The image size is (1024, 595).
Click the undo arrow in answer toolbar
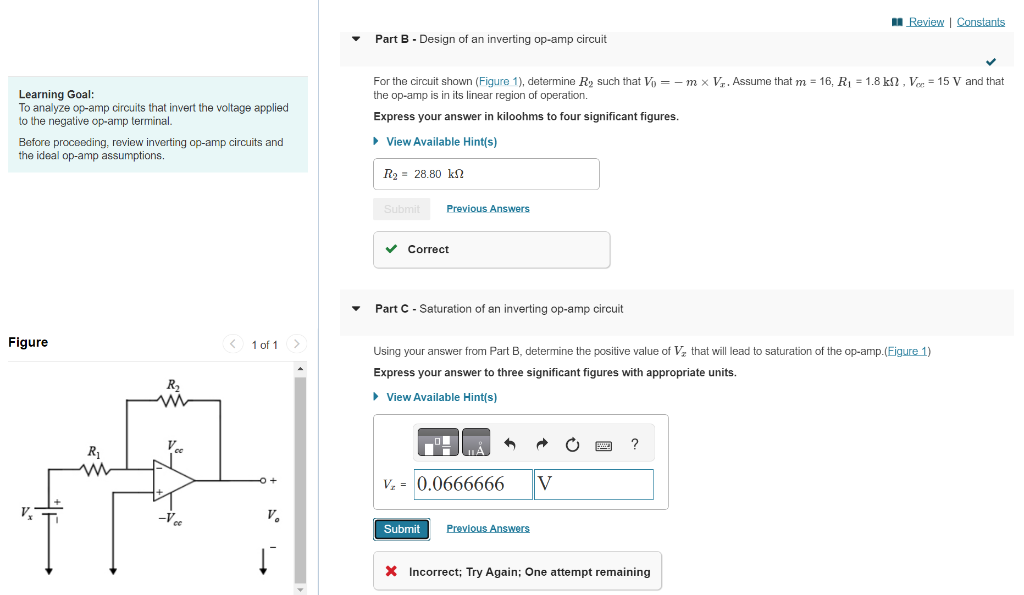[510, 442]
